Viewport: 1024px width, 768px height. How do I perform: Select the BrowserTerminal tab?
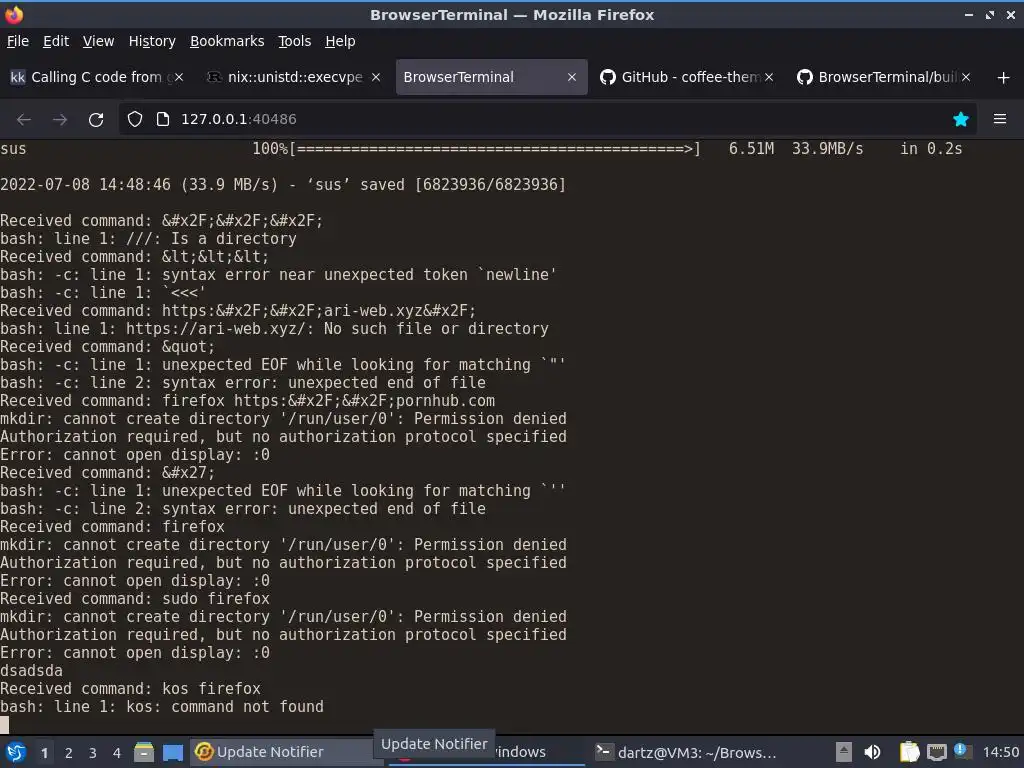pyautogui.click(x=491, y=77)
